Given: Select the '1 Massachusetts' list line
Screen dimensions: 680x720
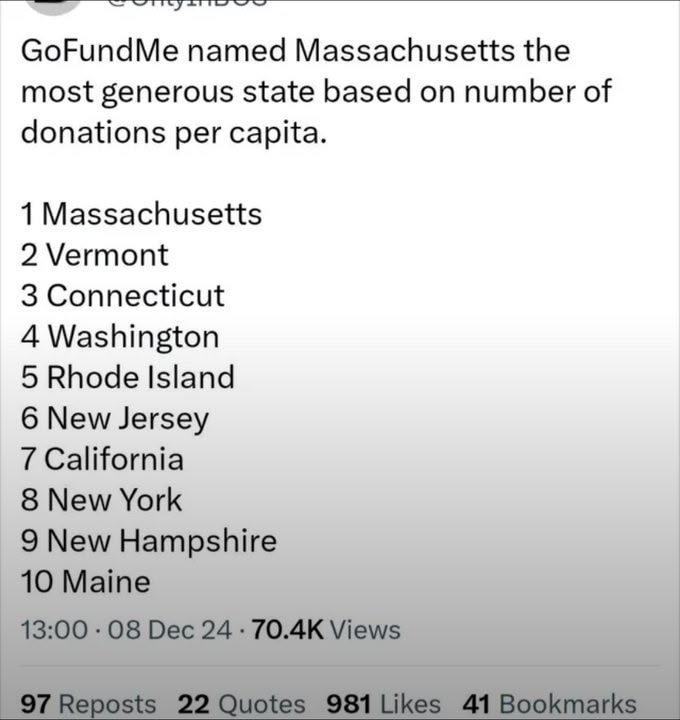Looking at the screenshot, I should click(x=141, y=214).
